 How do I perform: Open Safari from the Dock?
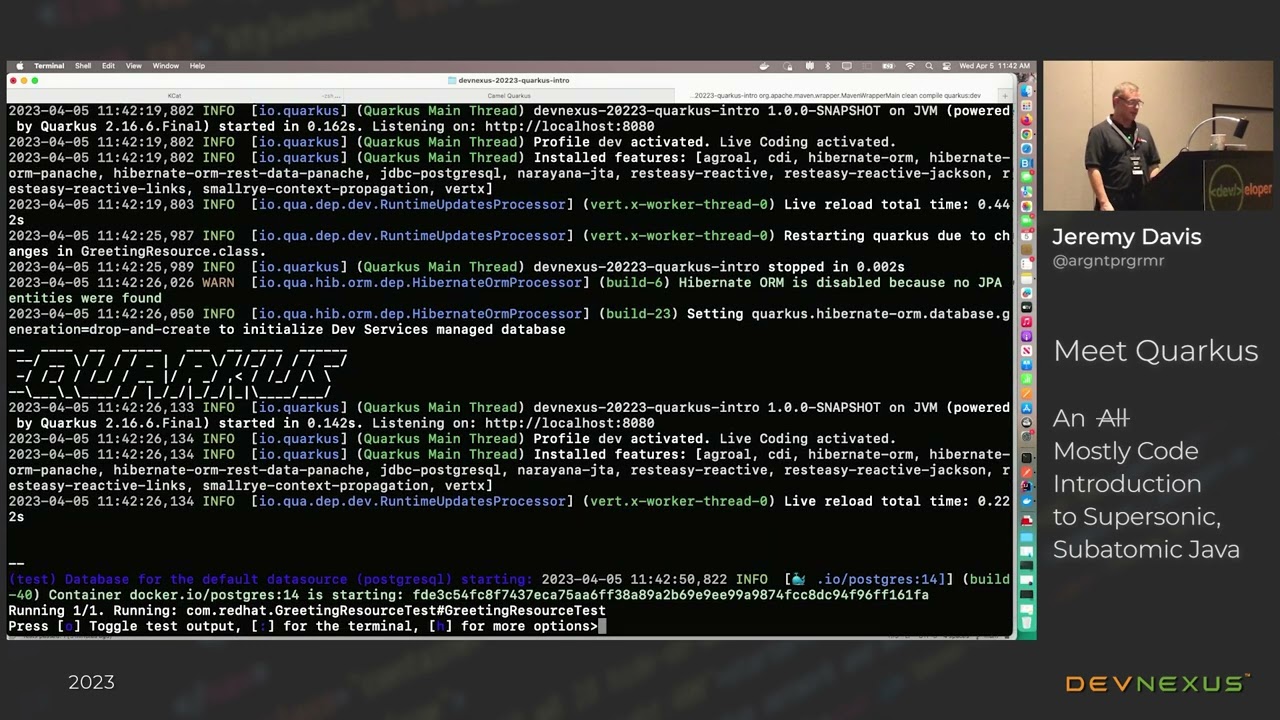point(1026,149)
